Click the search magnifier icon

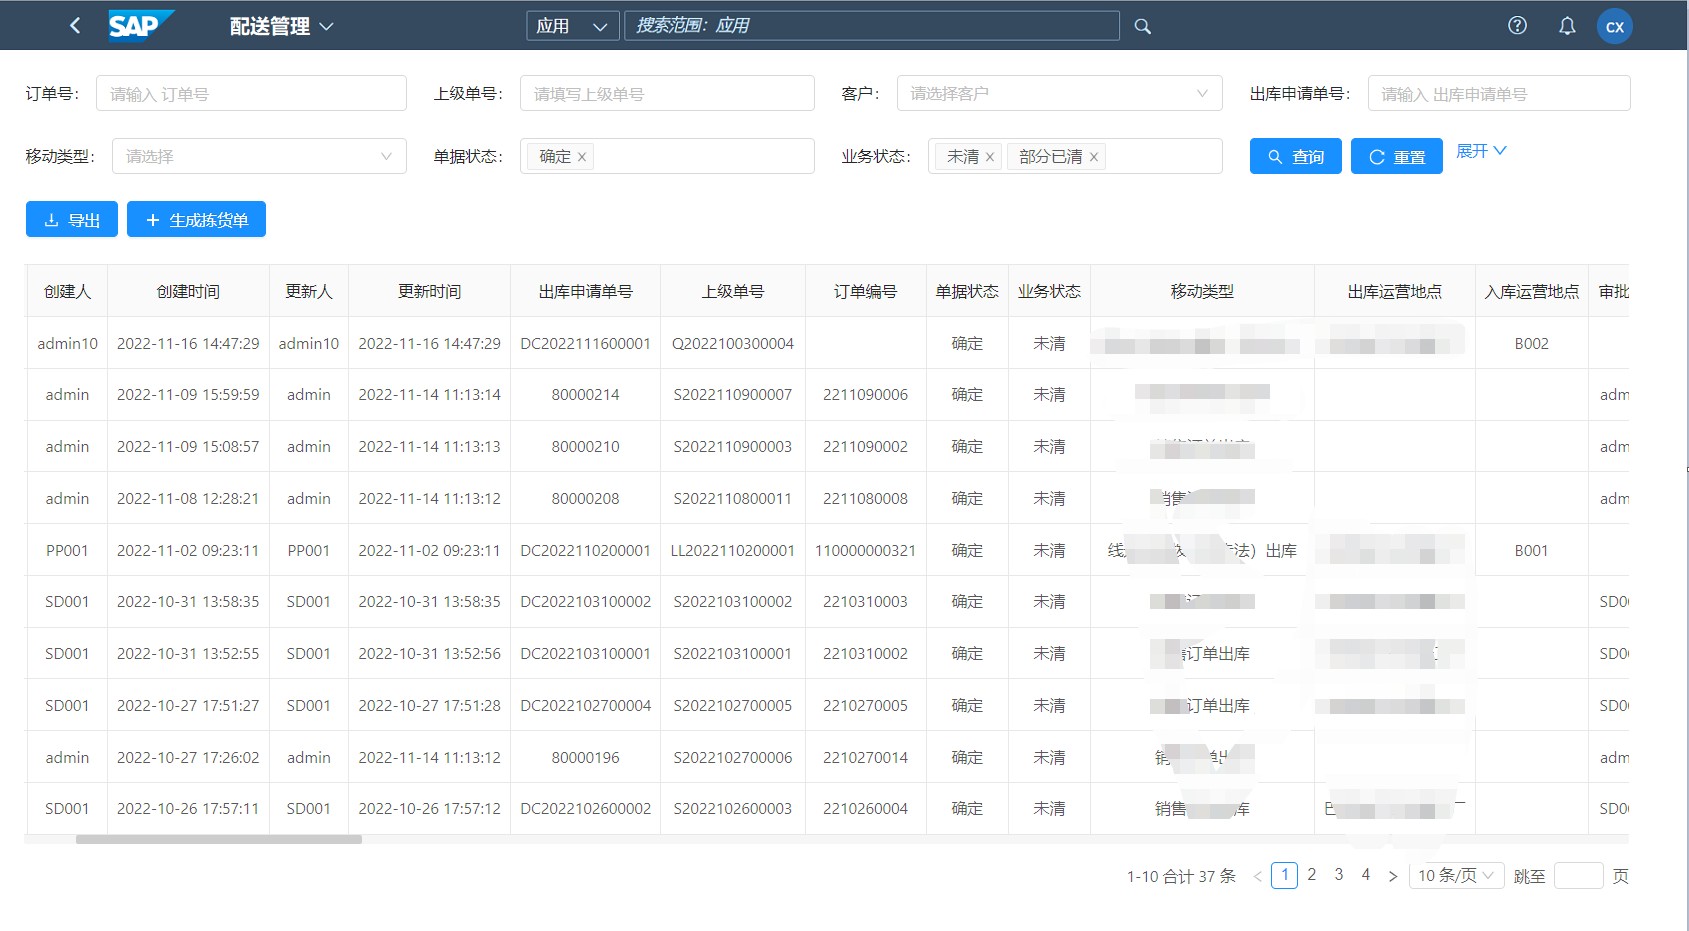point(1143,27)
